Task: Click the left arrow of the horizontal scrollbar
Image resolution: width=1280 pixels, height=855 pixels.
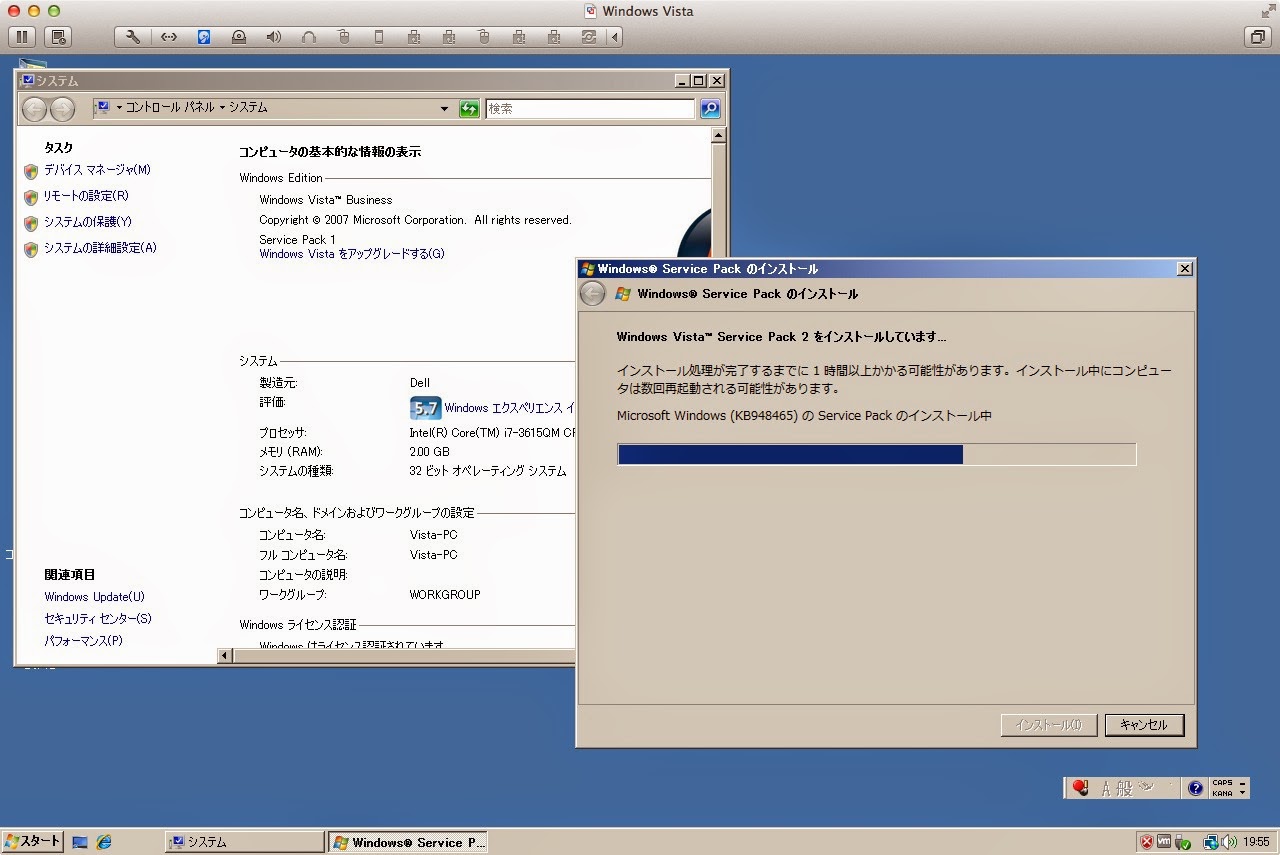Action: (225, 656)
